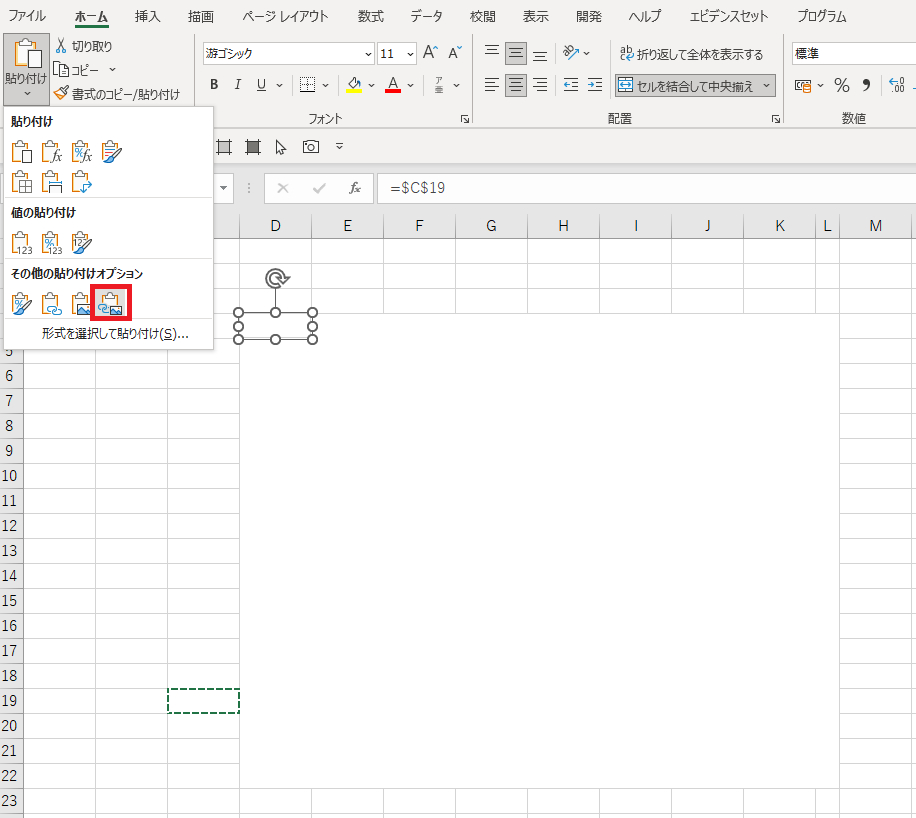Click the camera icon in quick toolbar
The width and height of the screenshot is (916, 818).
[310, 147]
